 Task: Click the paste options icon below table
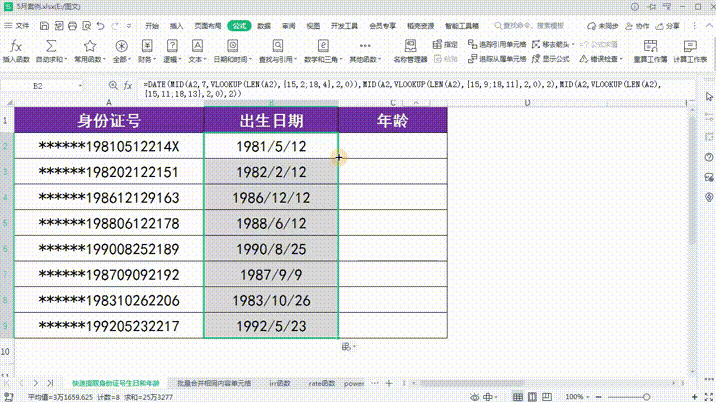(x=347, y=347)
